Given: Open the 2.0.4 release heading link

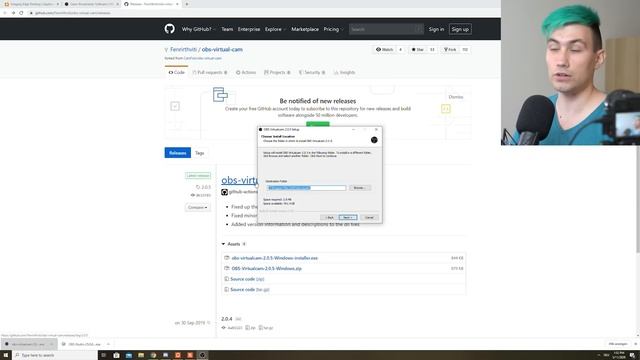Looking at the screenshot, I should tap(227, 319).
